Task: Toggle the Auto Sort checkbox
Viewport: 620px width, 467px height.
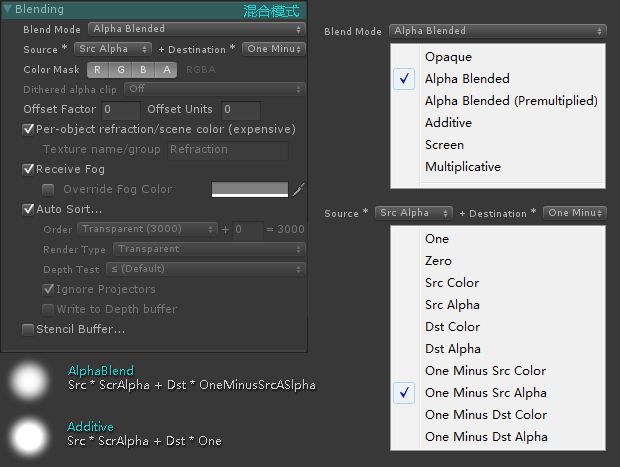Action: 28,209
